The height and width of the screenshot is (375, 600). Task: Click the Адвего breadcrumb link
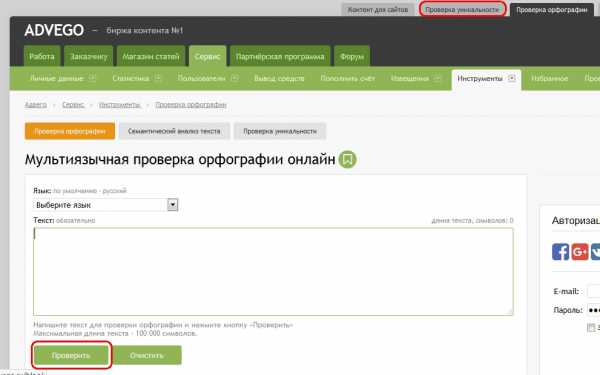36,104
